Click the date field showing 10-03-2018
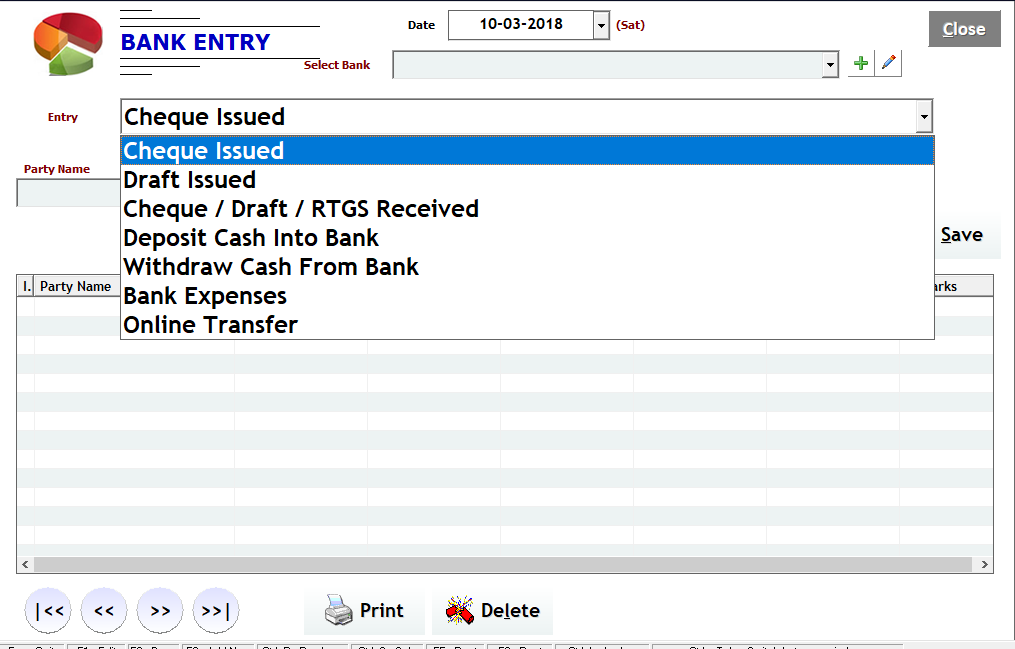1015x649 pixels. point(521,25)
